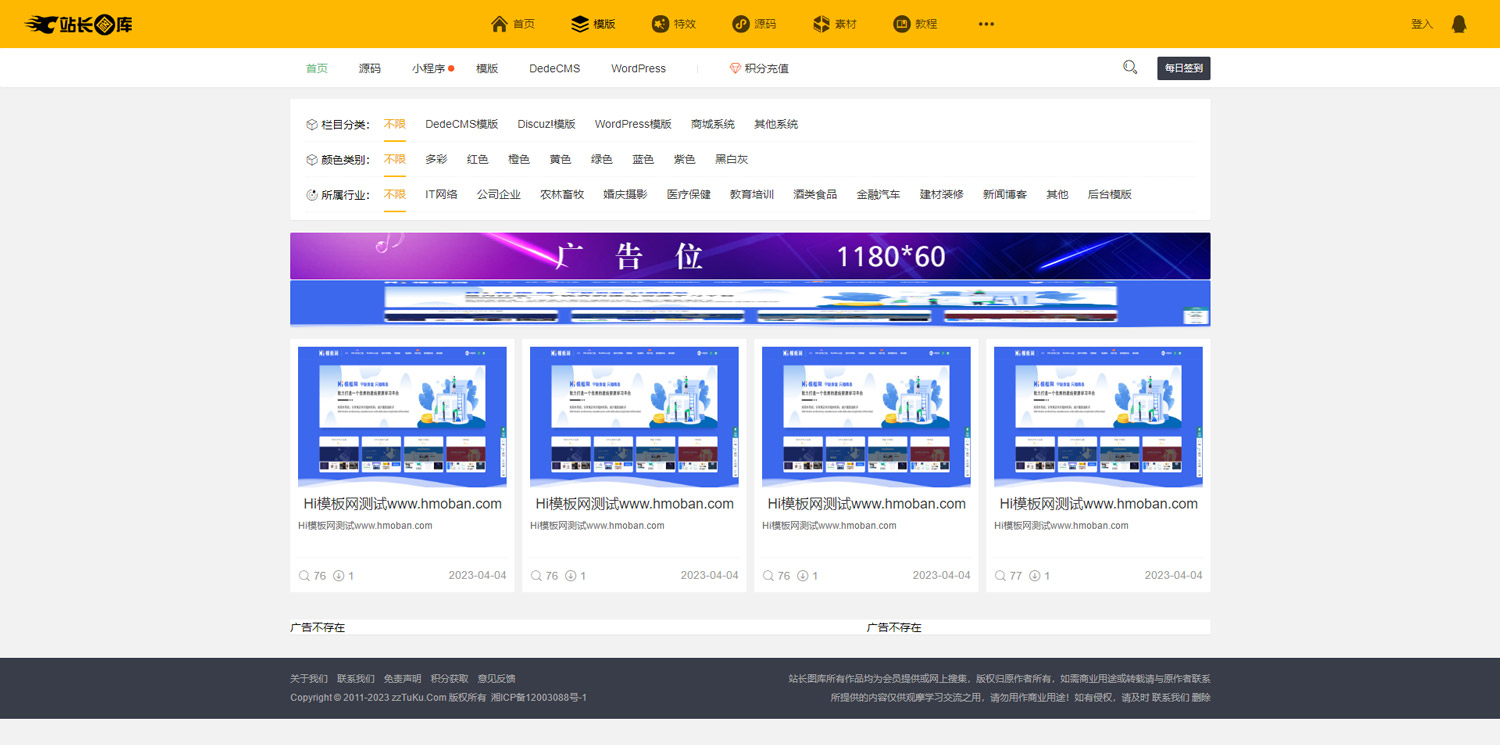Click the 登入 login link
Screen dimensions: 1500x745
[1421, 24]
